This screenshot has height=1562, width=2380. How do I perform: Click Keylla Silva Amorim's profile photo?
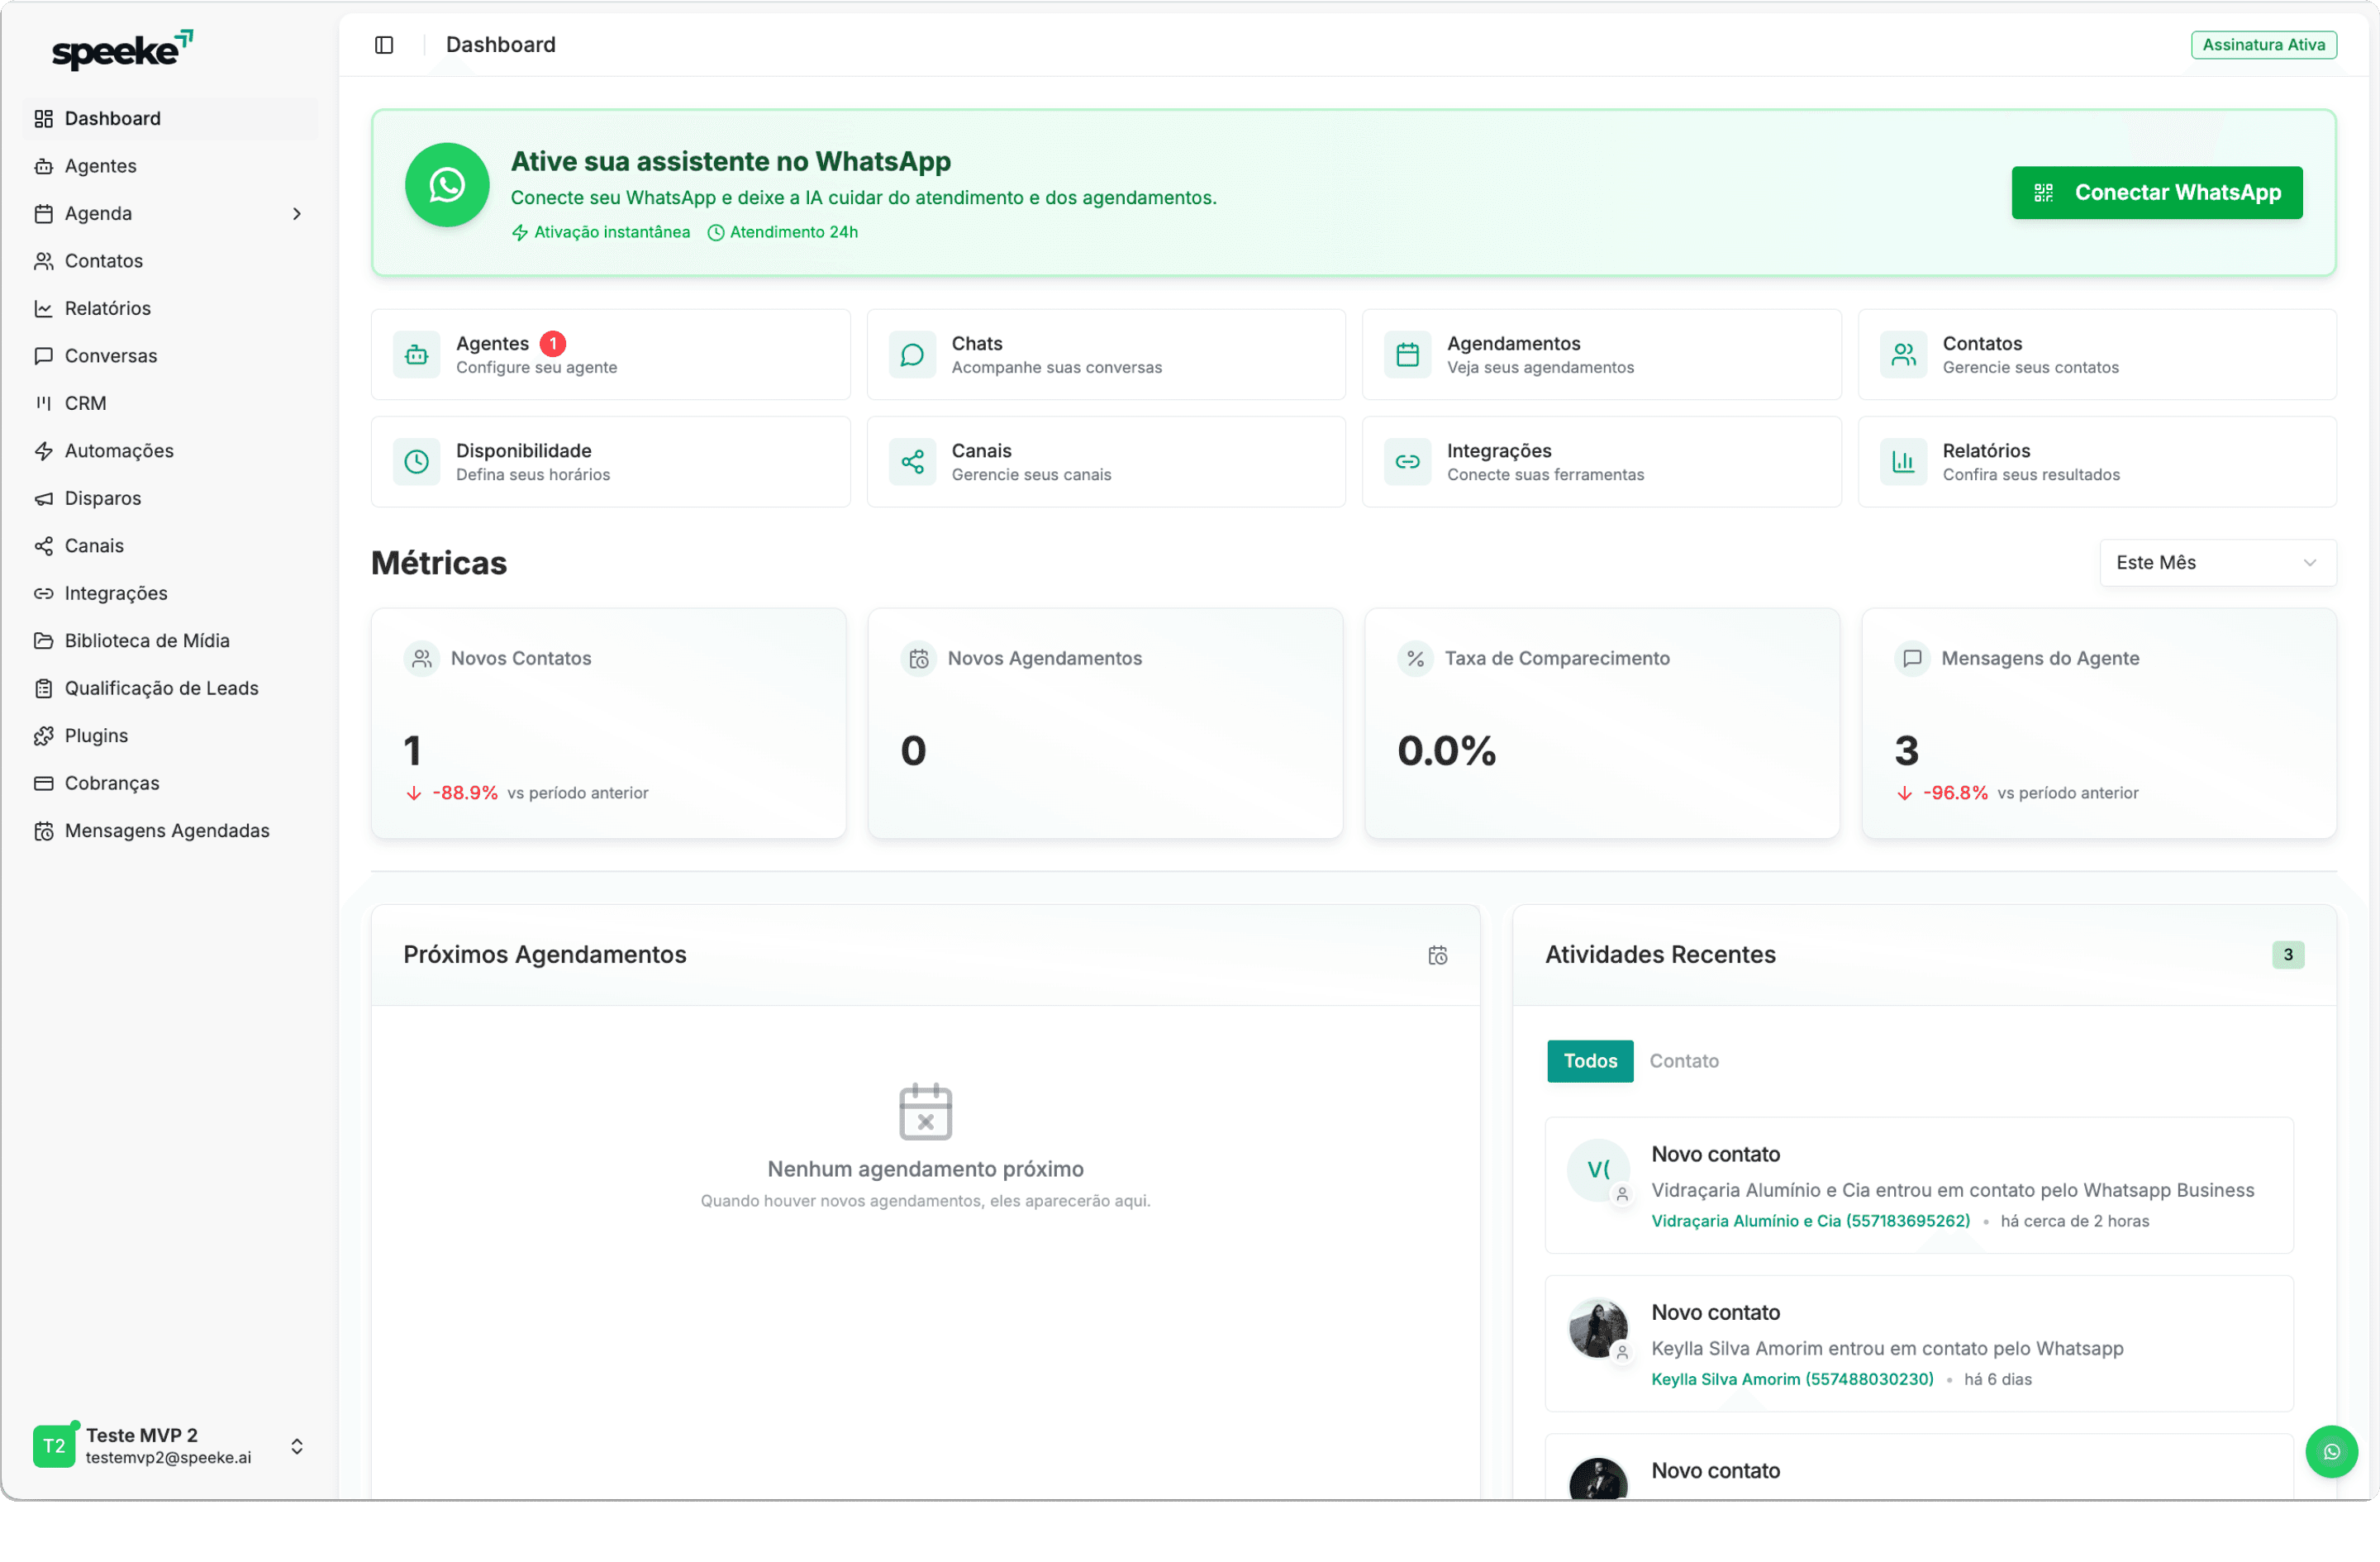(1599, 1329)
